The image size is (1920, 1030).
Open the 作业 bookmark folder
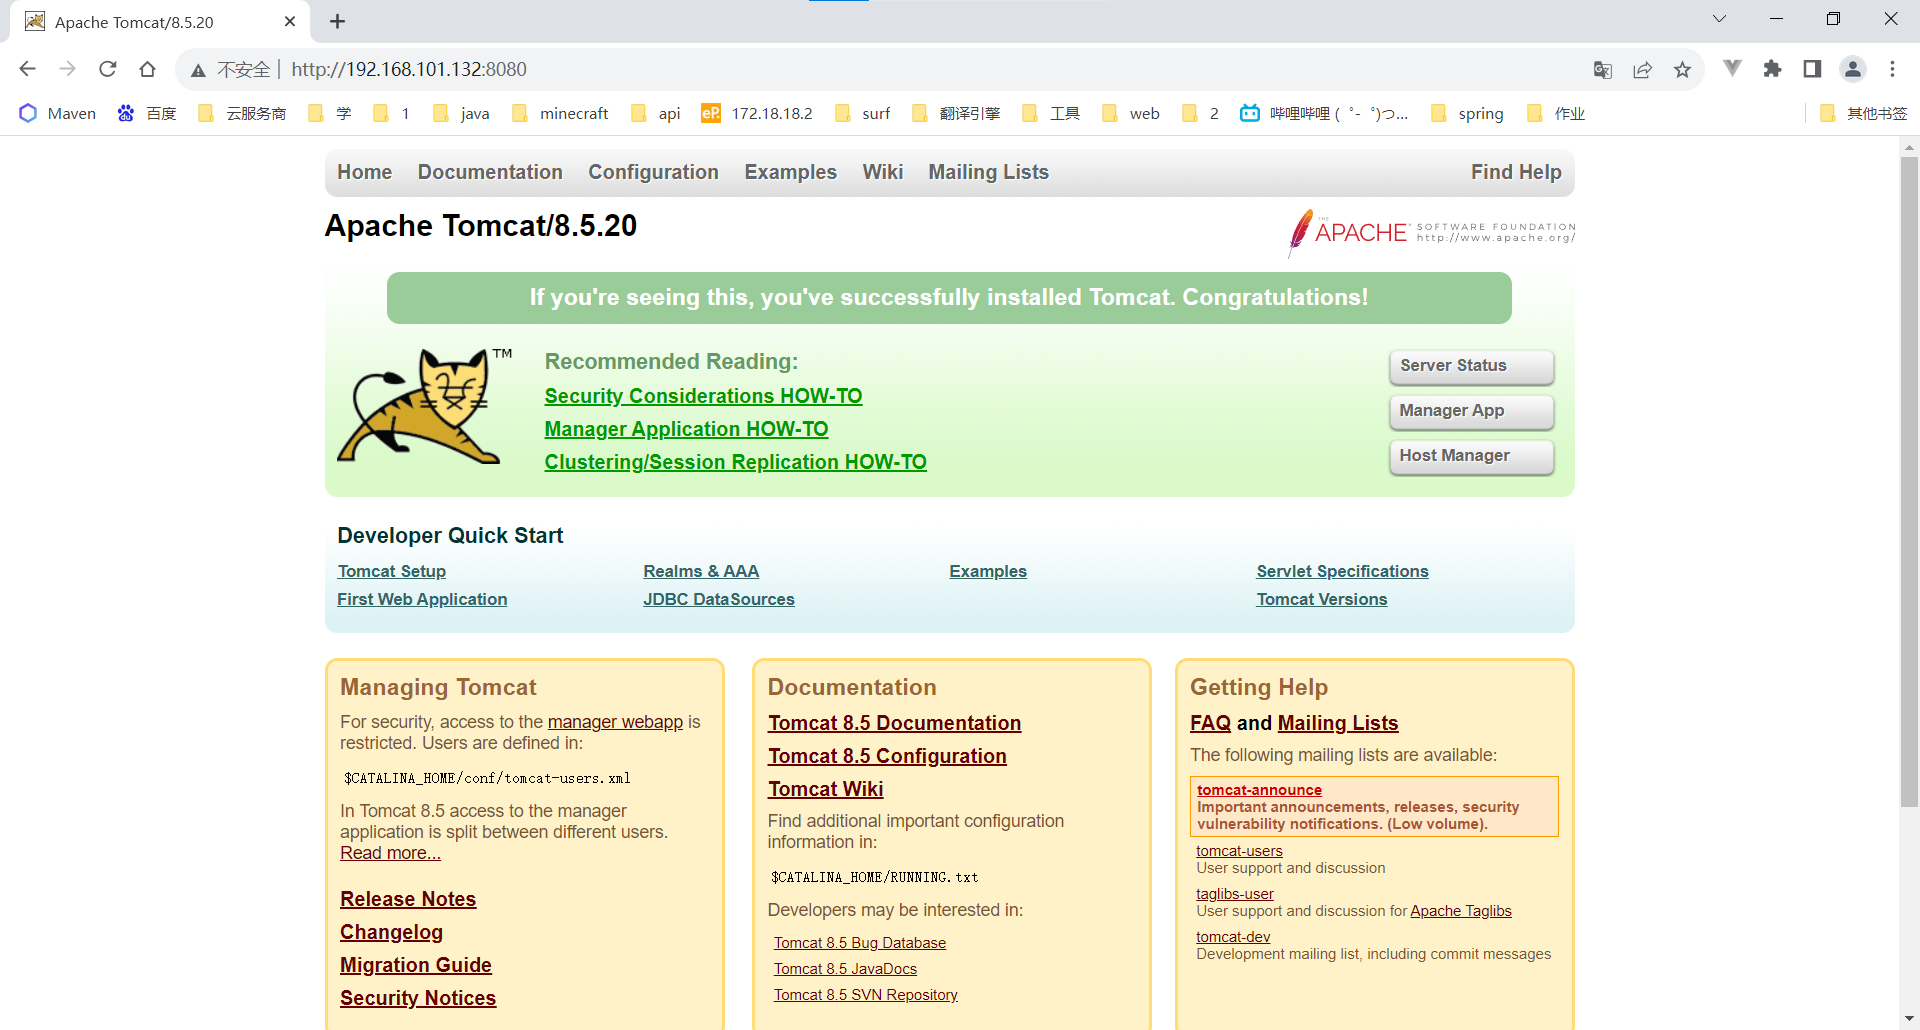coord(1556,113)
